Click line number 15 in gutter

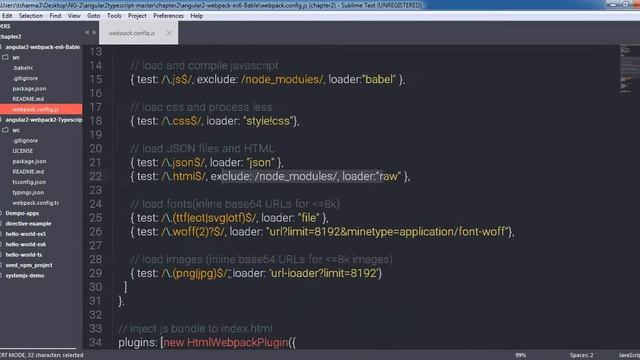[x=96, y=79]
